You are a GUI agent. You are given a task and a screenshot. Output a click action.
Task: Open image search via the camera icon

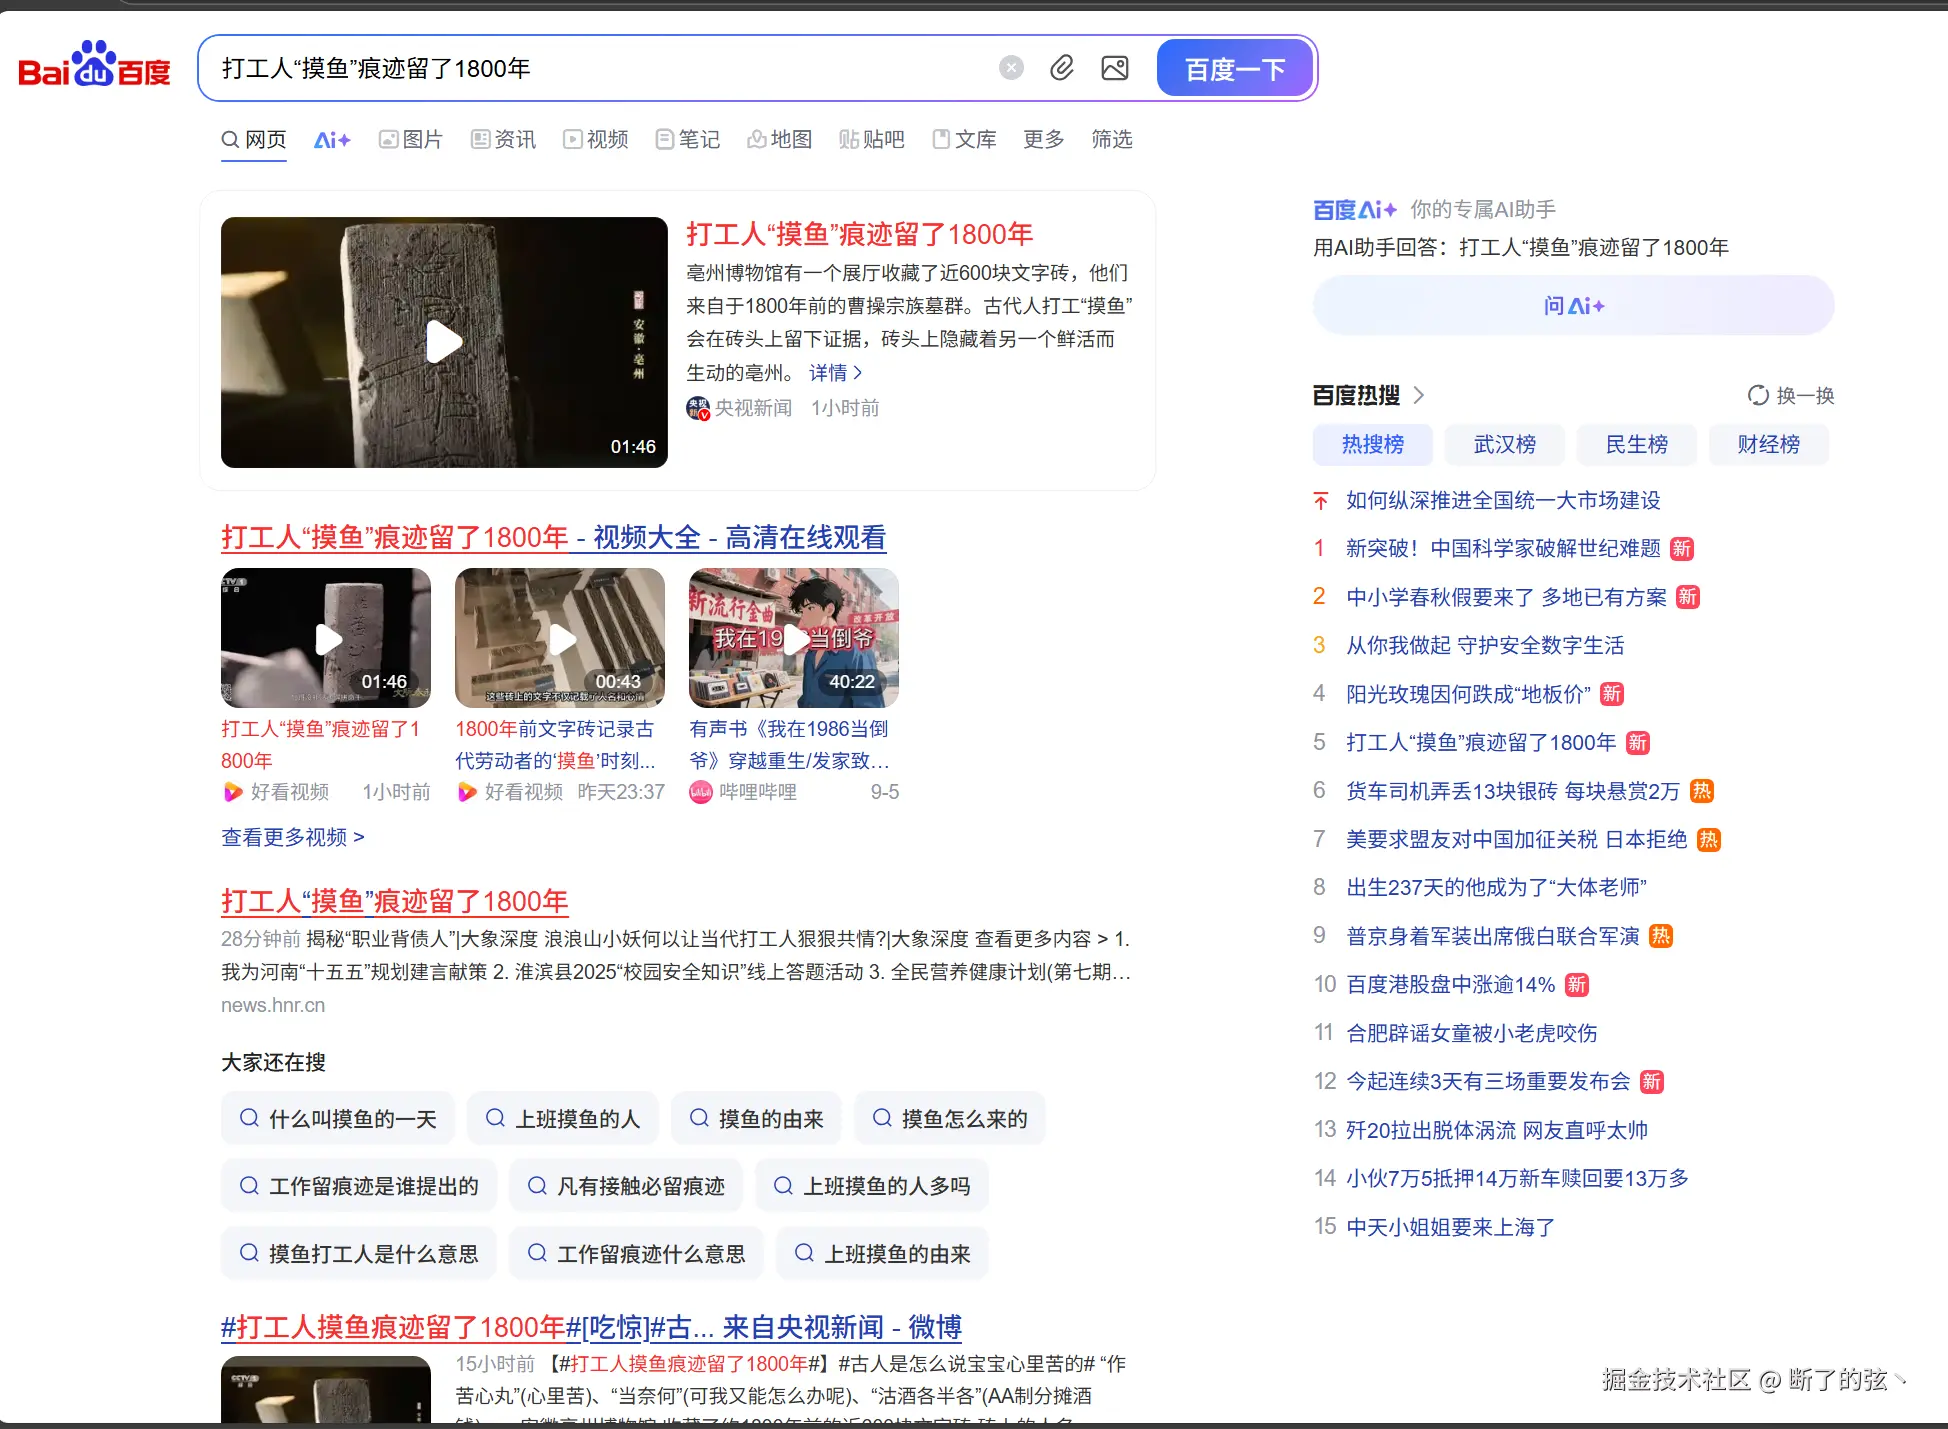pos(1114,68)
